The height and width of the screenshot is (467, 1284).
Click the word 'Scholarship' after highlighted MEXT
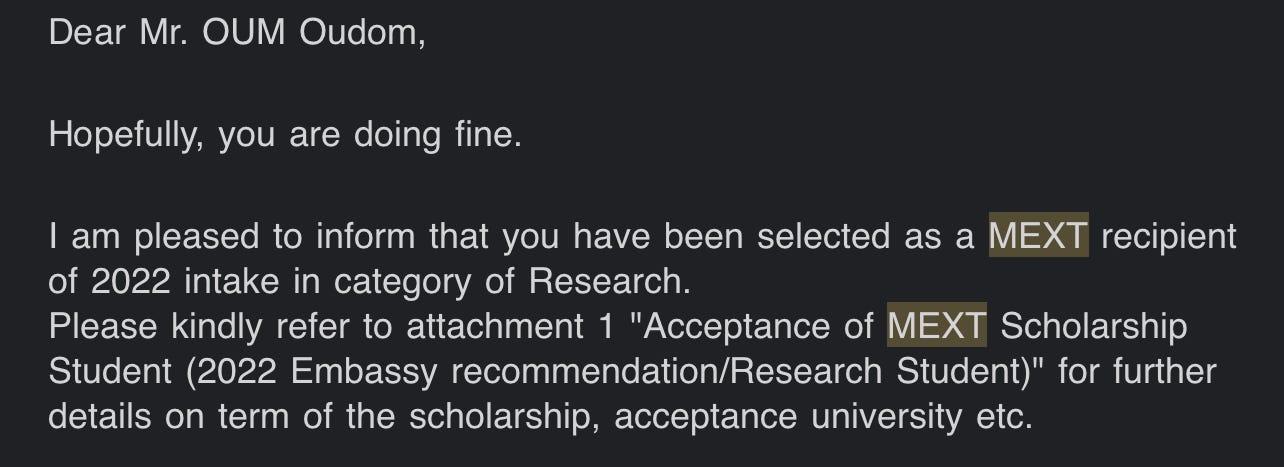pos(1094,328)
